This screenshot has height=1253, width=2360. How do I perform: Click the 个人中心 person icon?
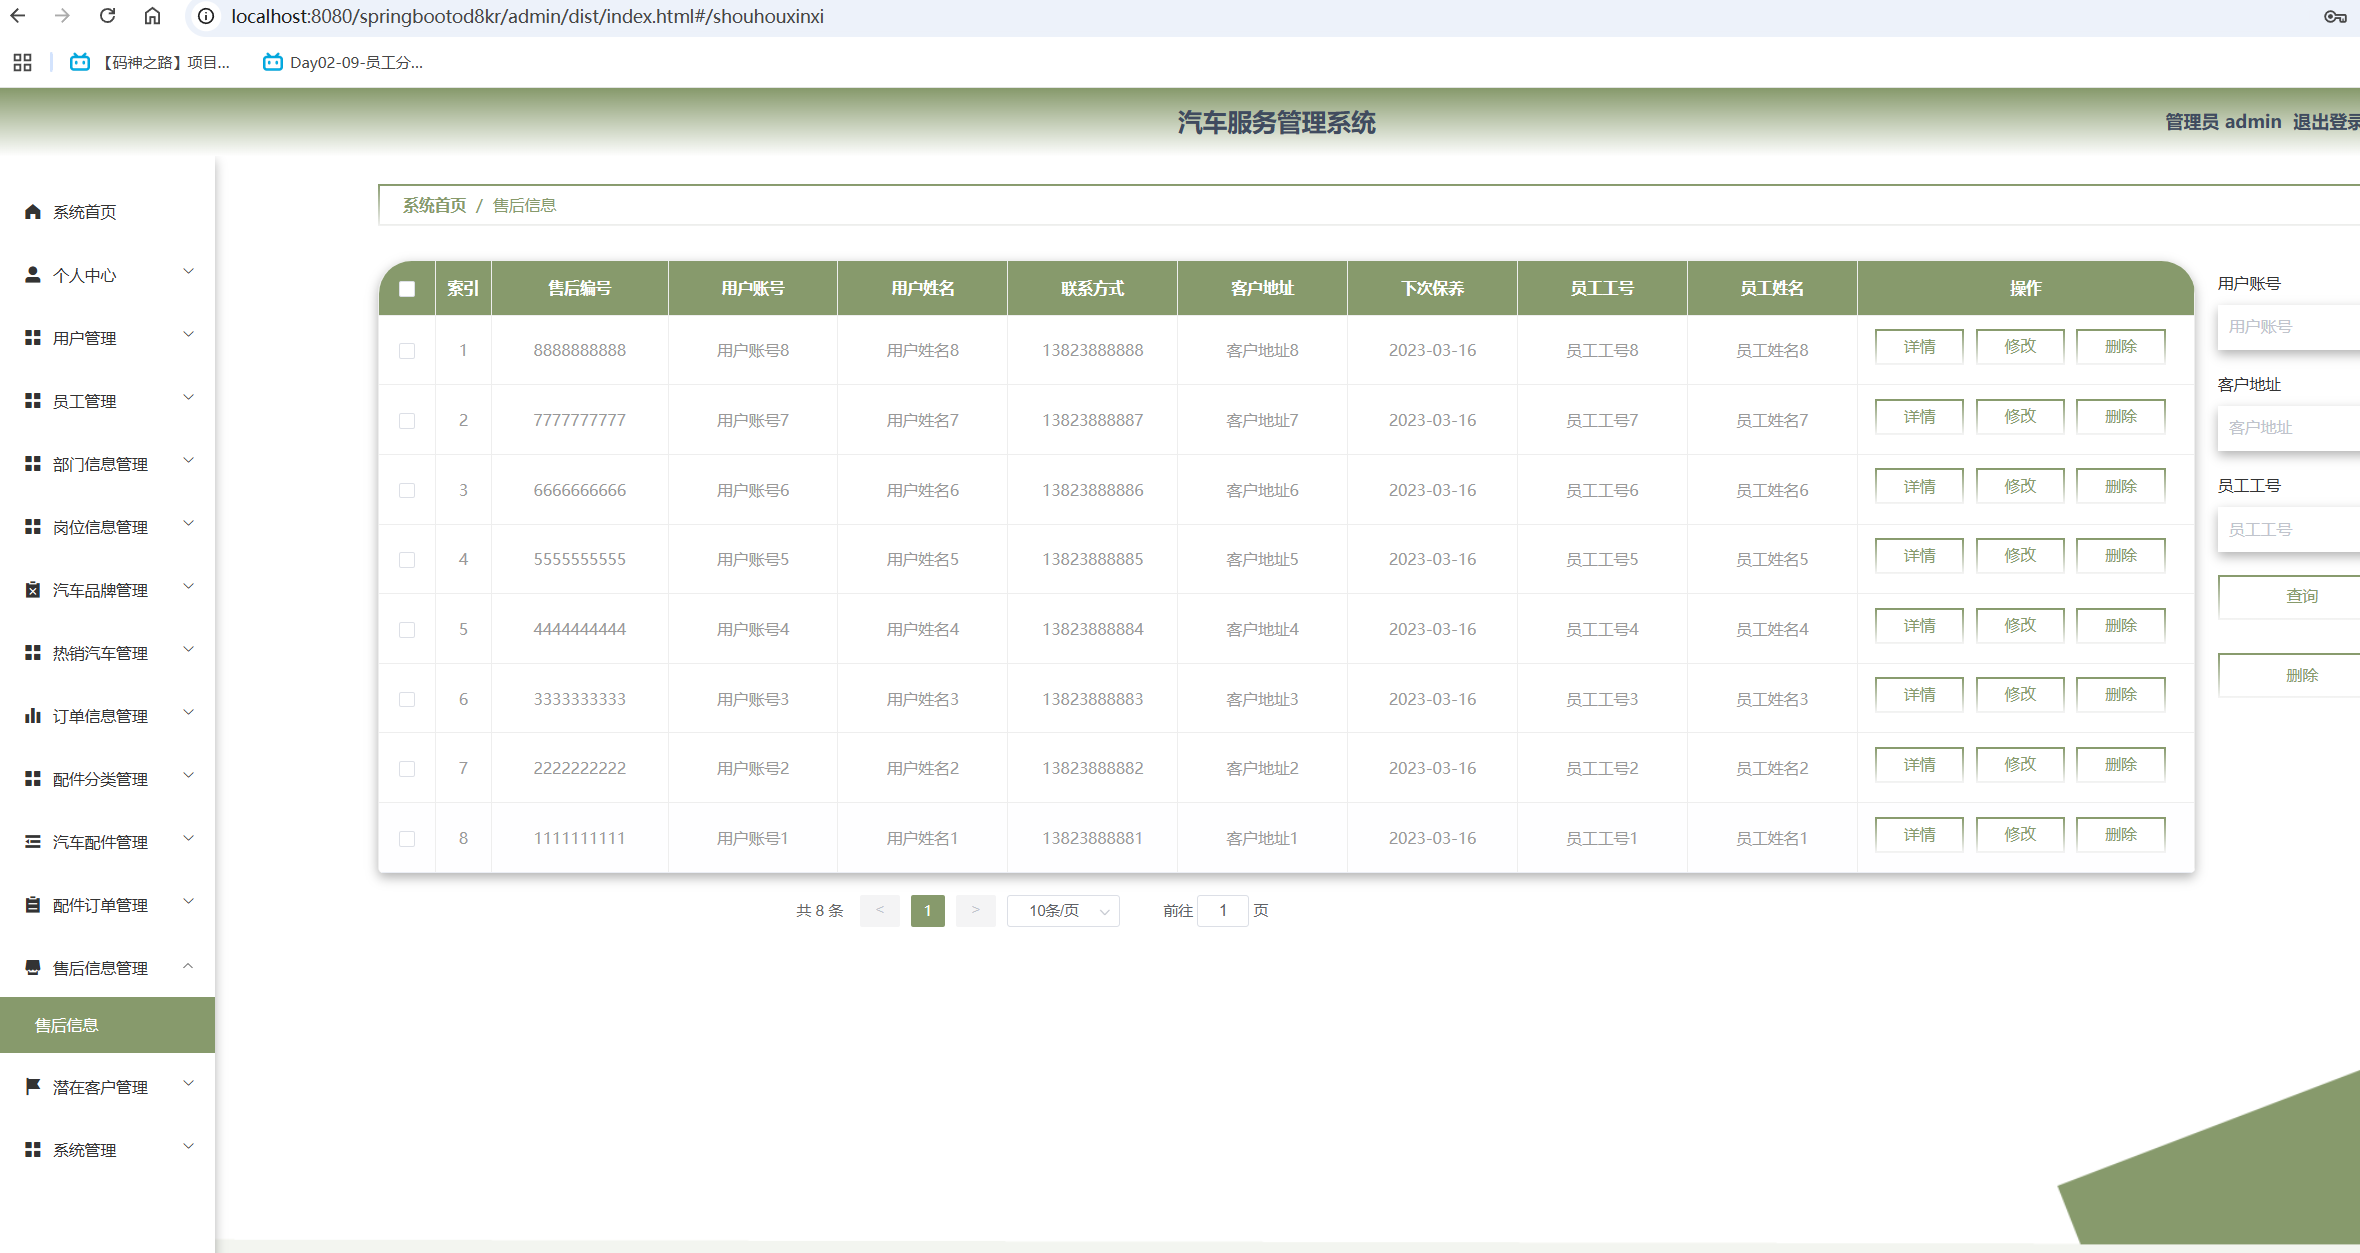pyautogui.click(x=33, y=274)
